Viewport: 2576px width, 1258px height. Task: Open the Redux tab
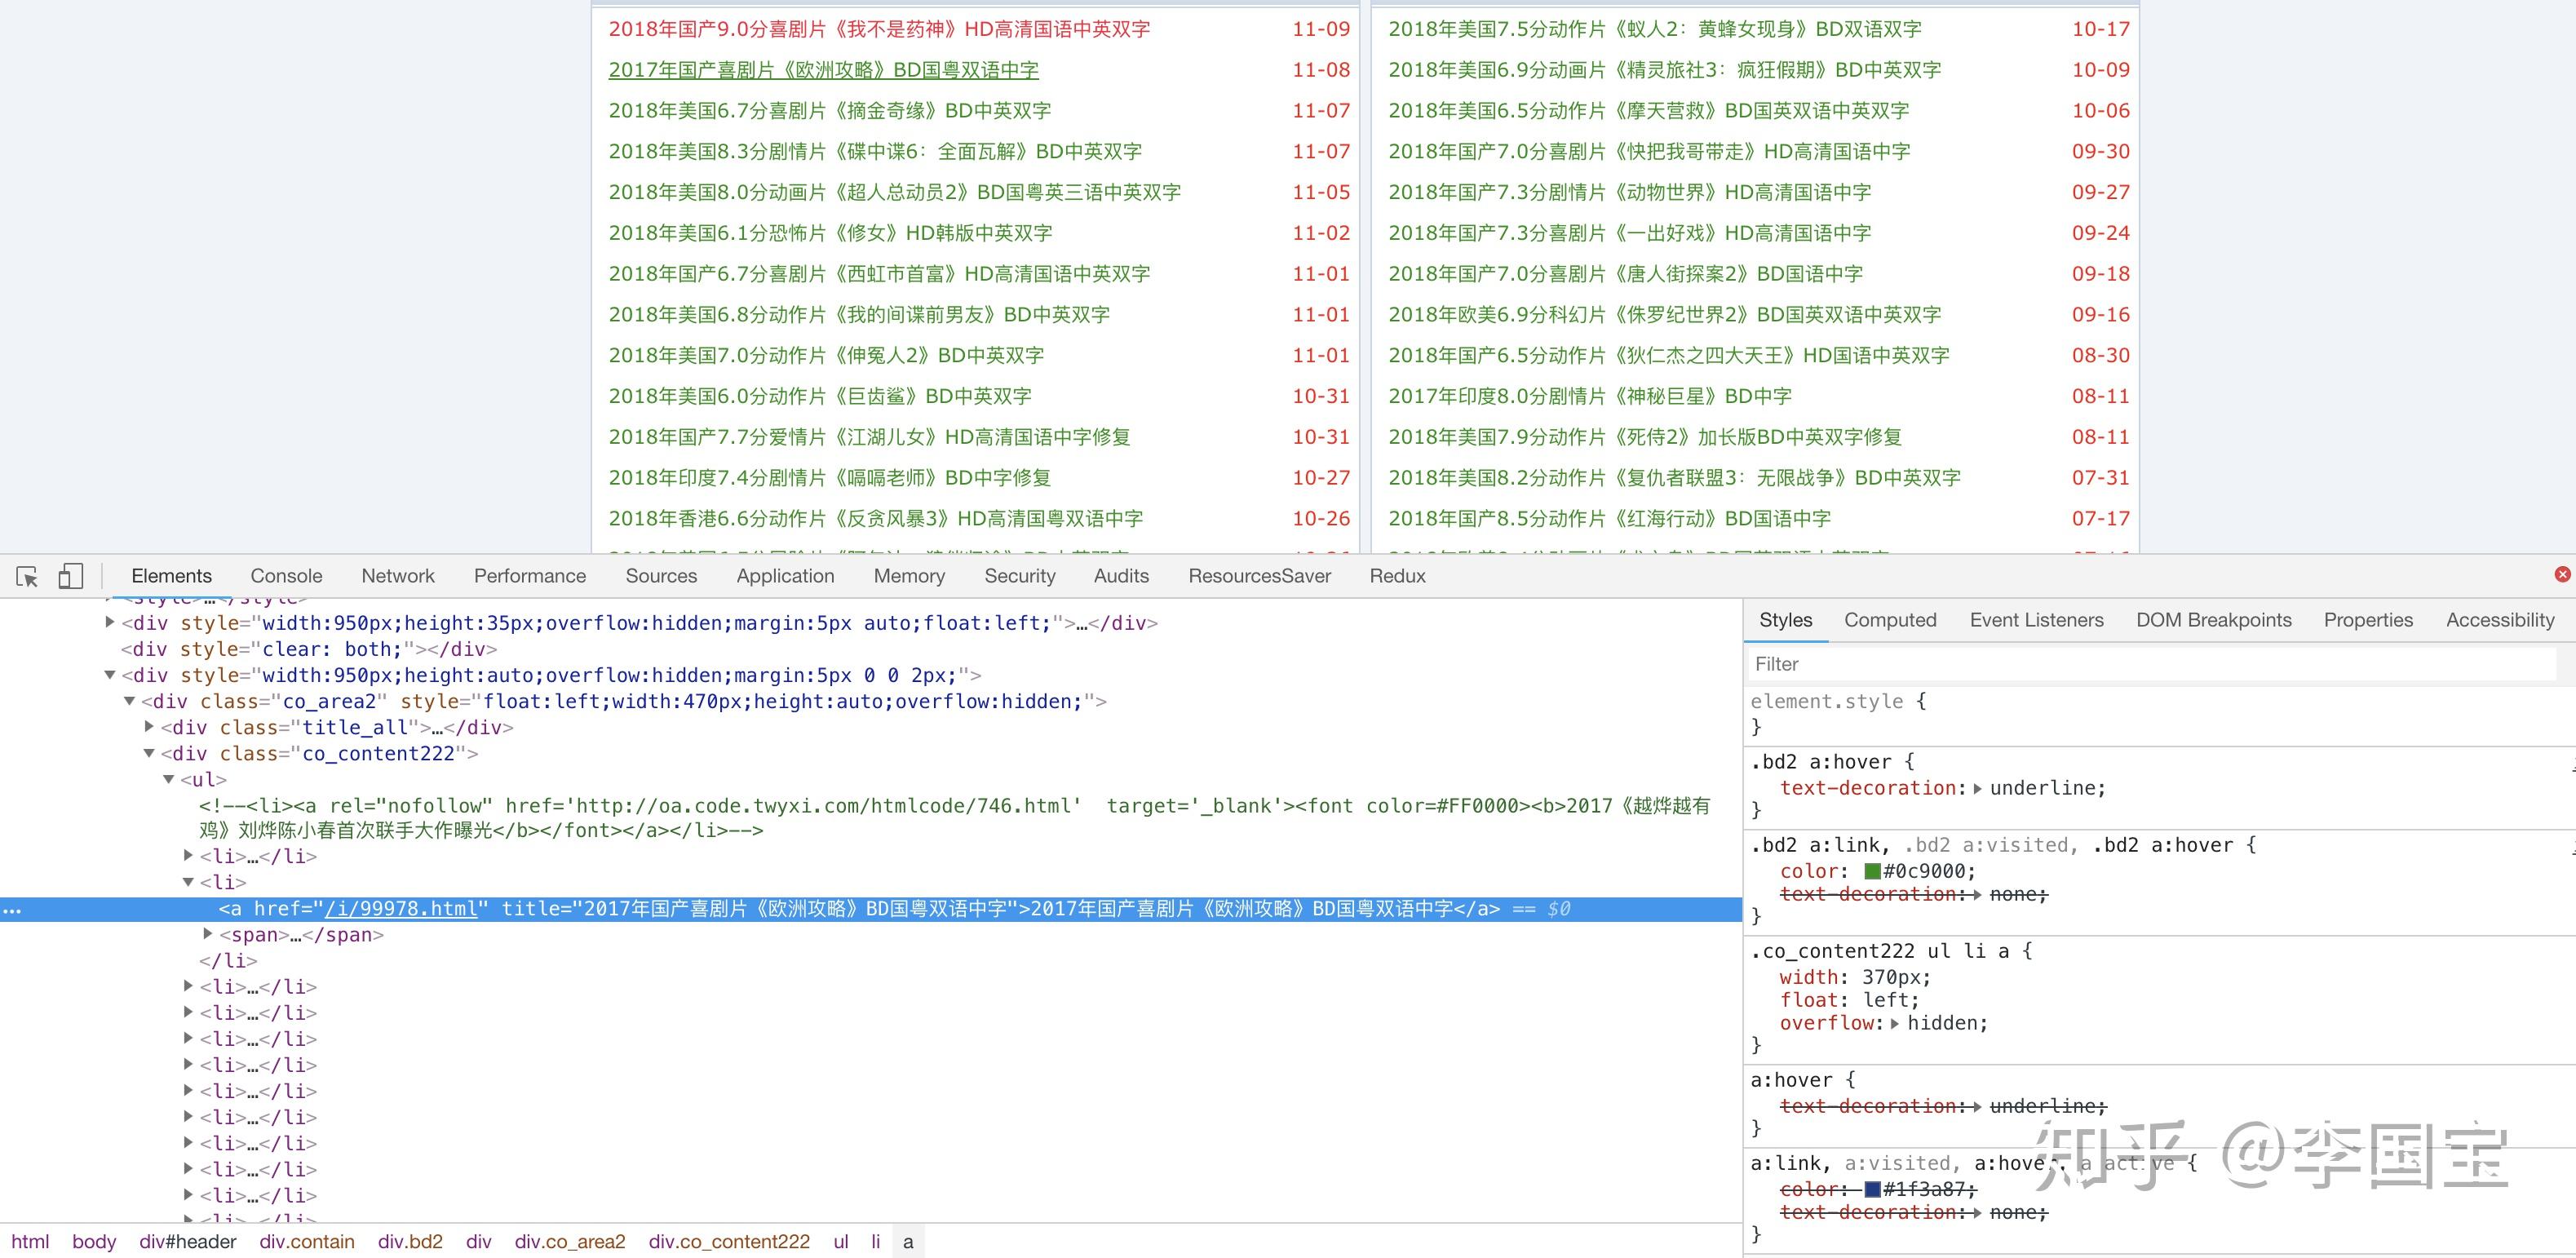[x=1397, y=576]
